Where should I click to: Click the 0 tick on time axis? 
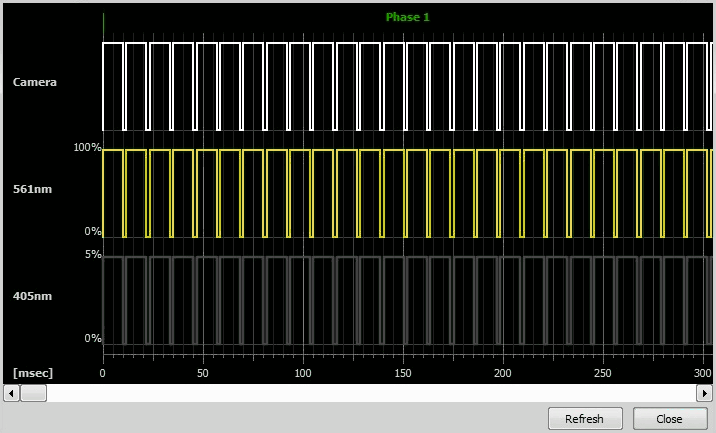click(x=102, y=373)
